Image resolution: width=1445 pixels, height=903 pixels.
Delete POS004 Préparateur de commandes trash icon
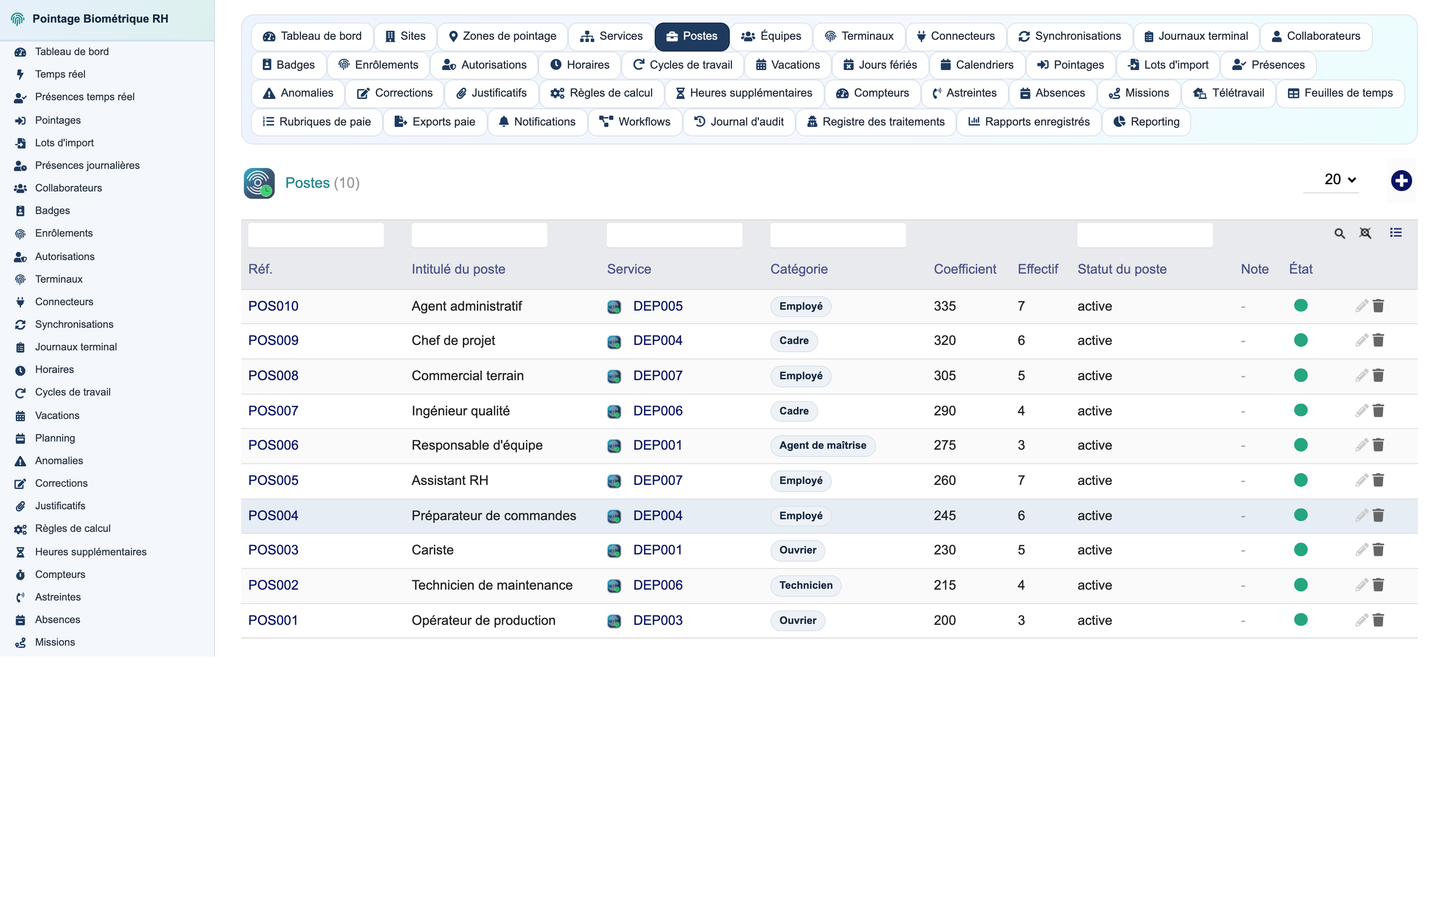pyautogui.click(x=1378, y=515)
